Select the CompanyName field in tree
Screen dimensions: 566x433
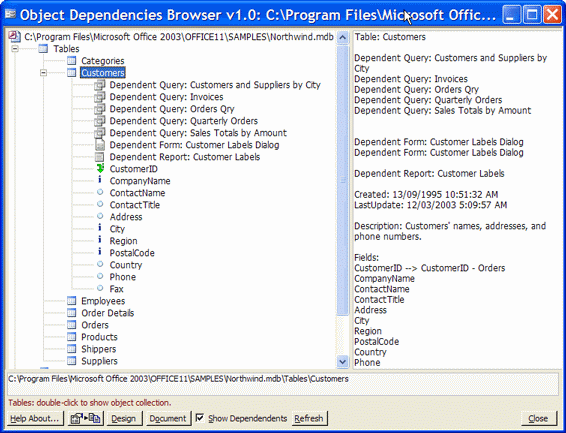click(140, 181)
